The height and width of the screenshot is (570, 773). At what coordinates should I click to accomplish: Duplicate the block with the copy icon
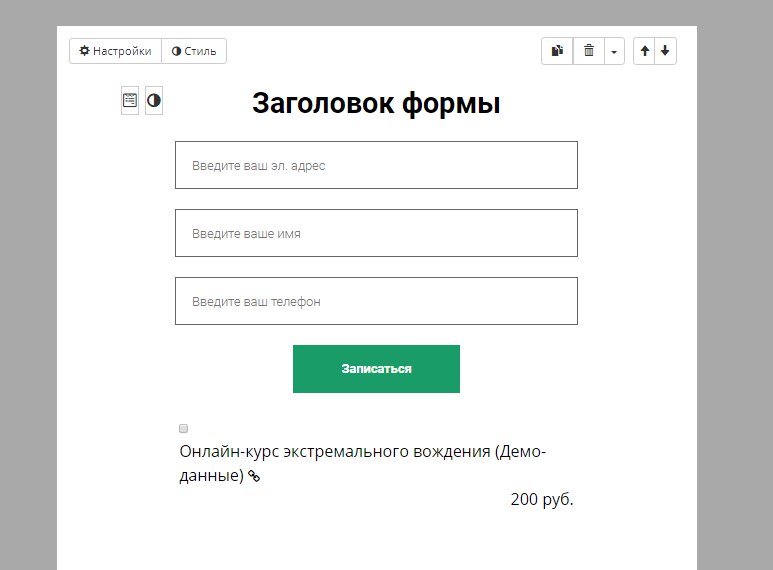coord(557,51)
